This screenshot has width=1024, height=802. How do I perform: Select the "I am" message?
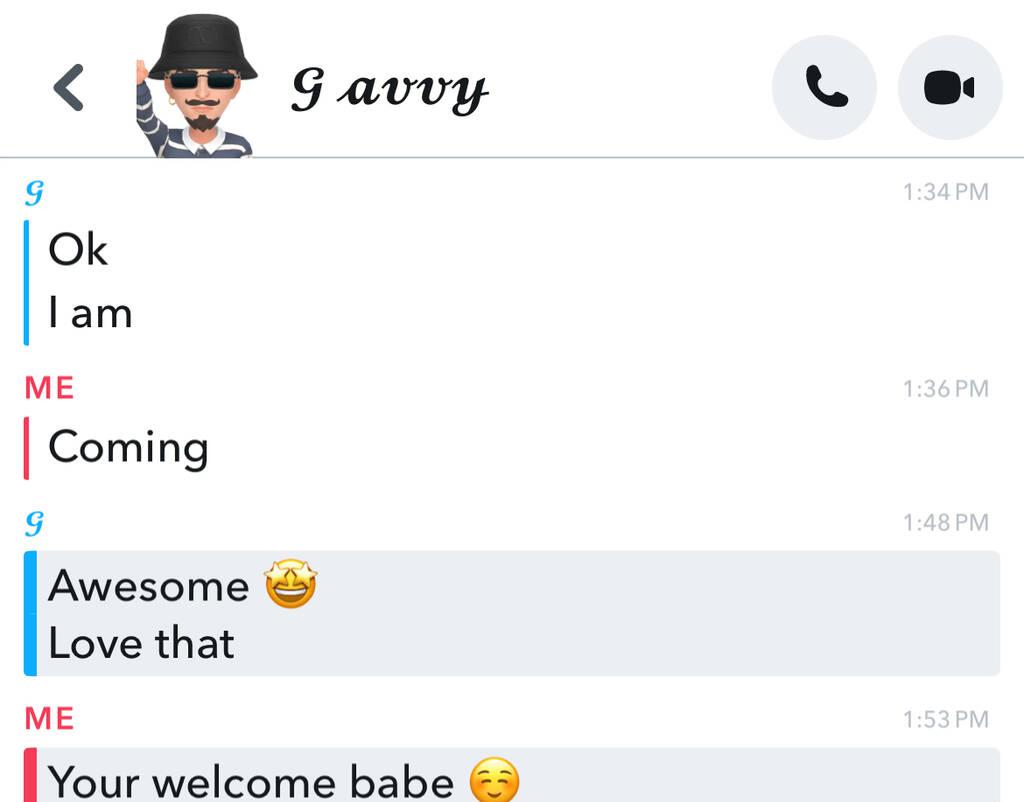[x=91, y=313]
